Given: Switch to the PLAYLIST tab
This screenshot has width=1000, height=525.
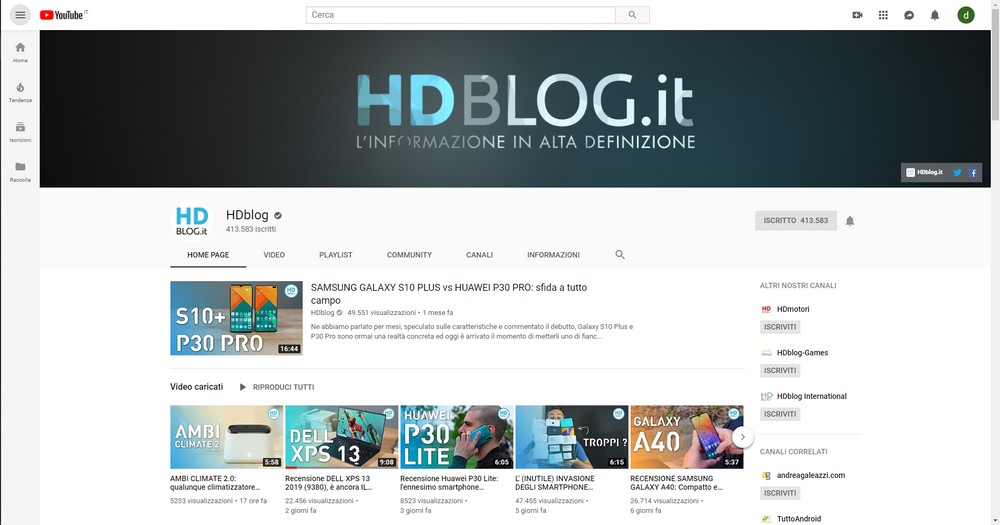Looking at the screenshot, I should tap(336, 255).
